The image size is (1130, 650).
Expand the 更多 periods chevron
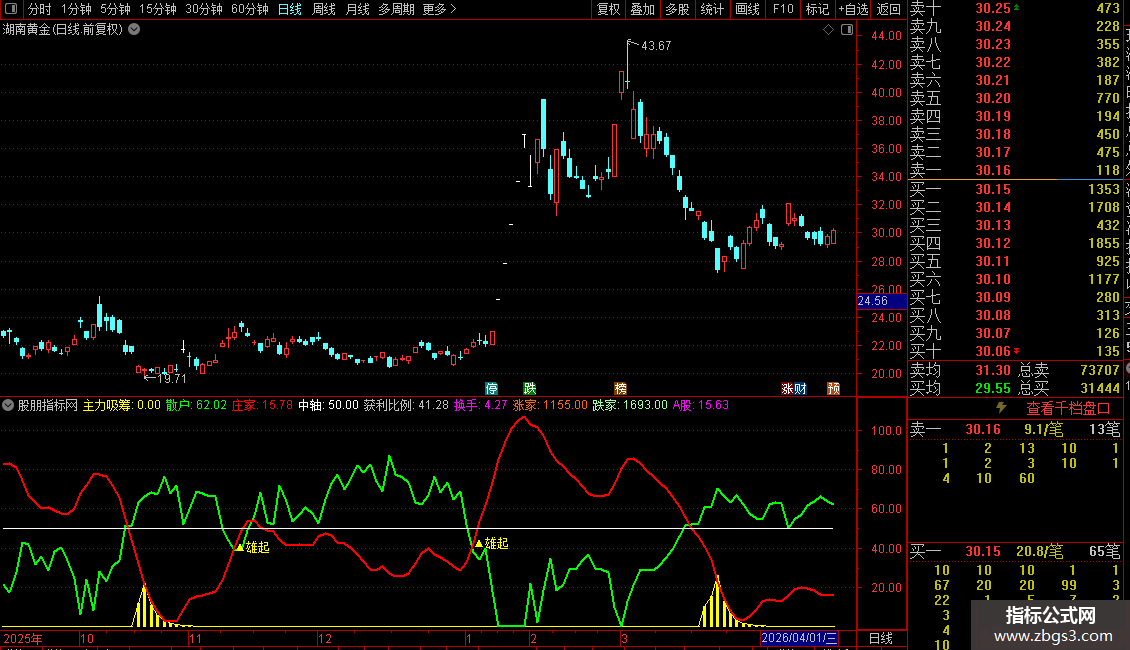coord(453,9)
